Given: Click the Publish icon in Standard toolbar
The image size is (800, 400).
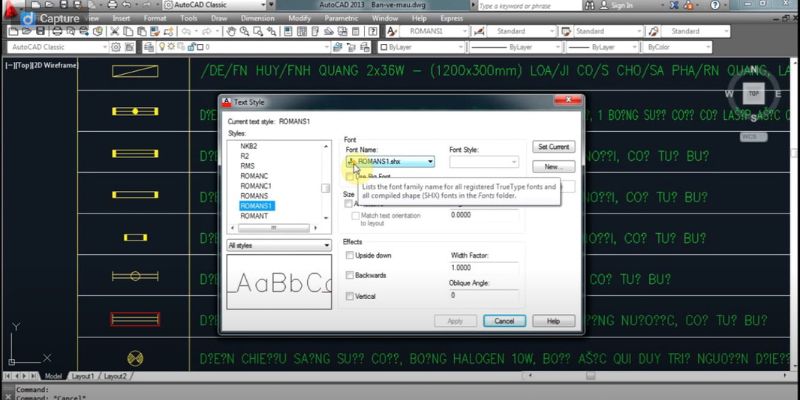Looking at the screenshot, I should click(x=84, y=31).
